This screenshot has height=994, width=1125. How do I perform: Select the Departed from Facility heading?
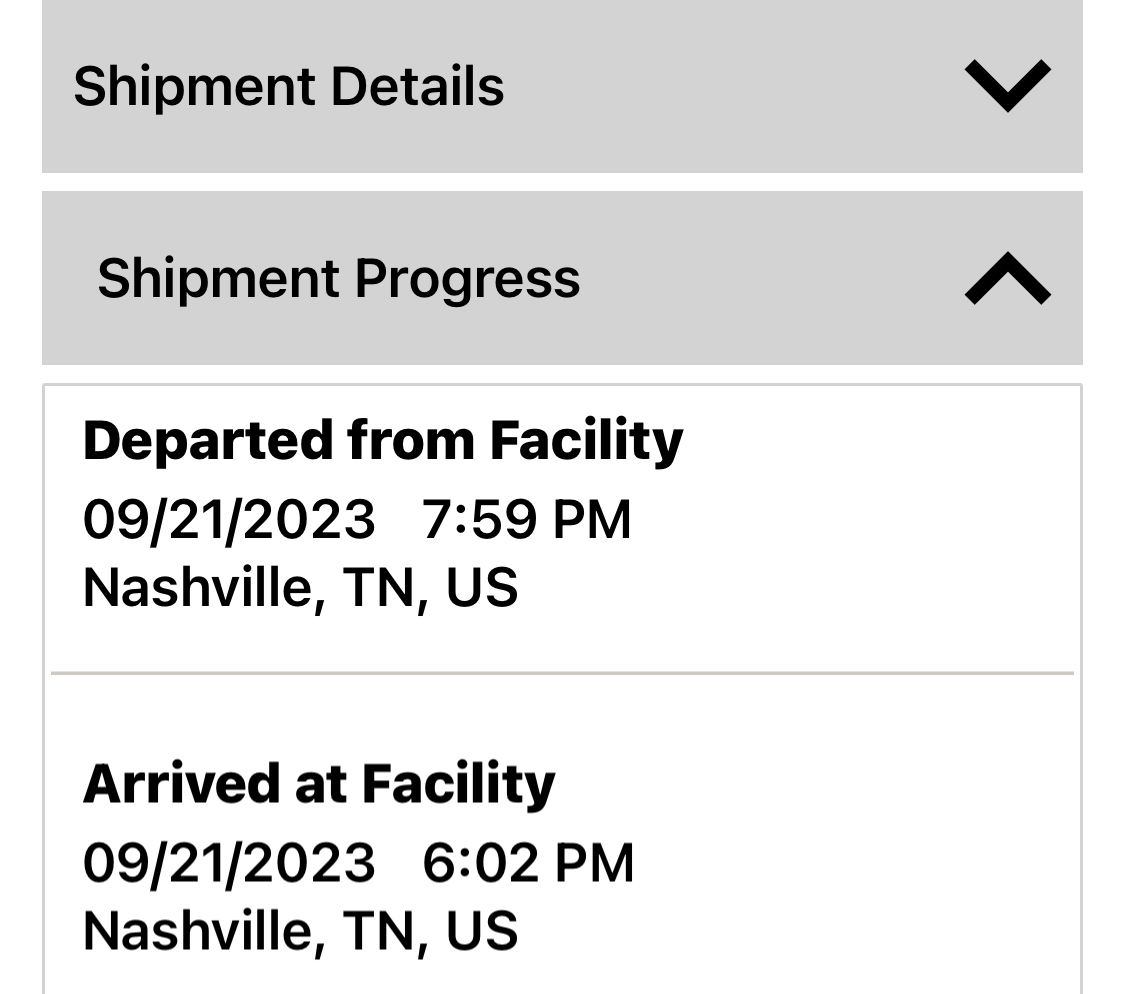click(383, 440)
